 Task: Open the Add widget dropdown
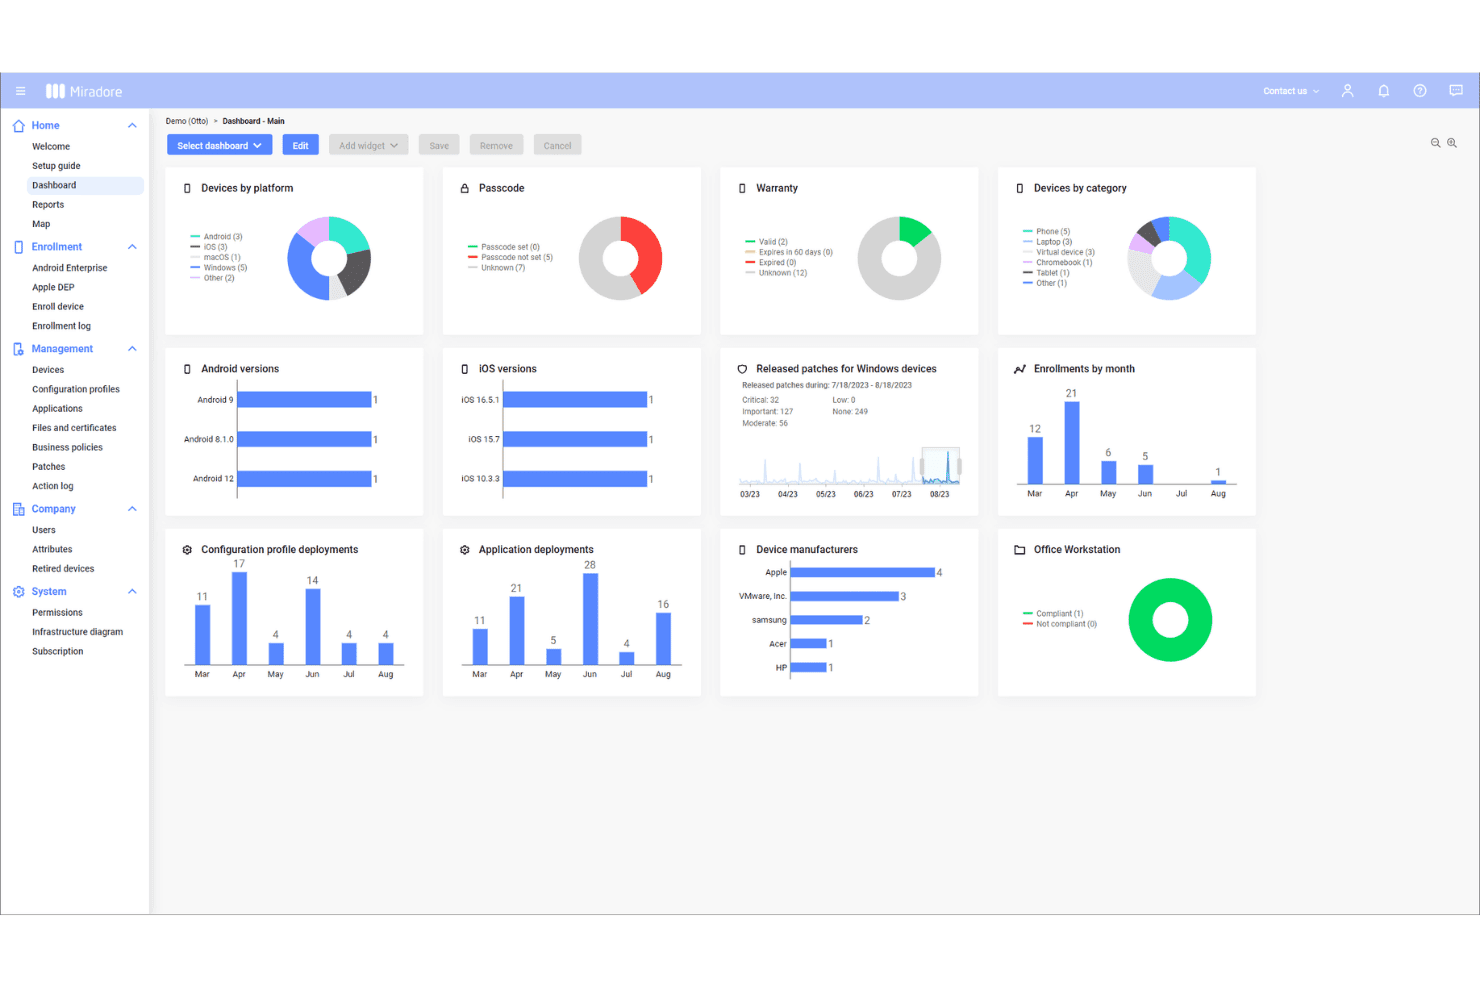tap(368, 146)
